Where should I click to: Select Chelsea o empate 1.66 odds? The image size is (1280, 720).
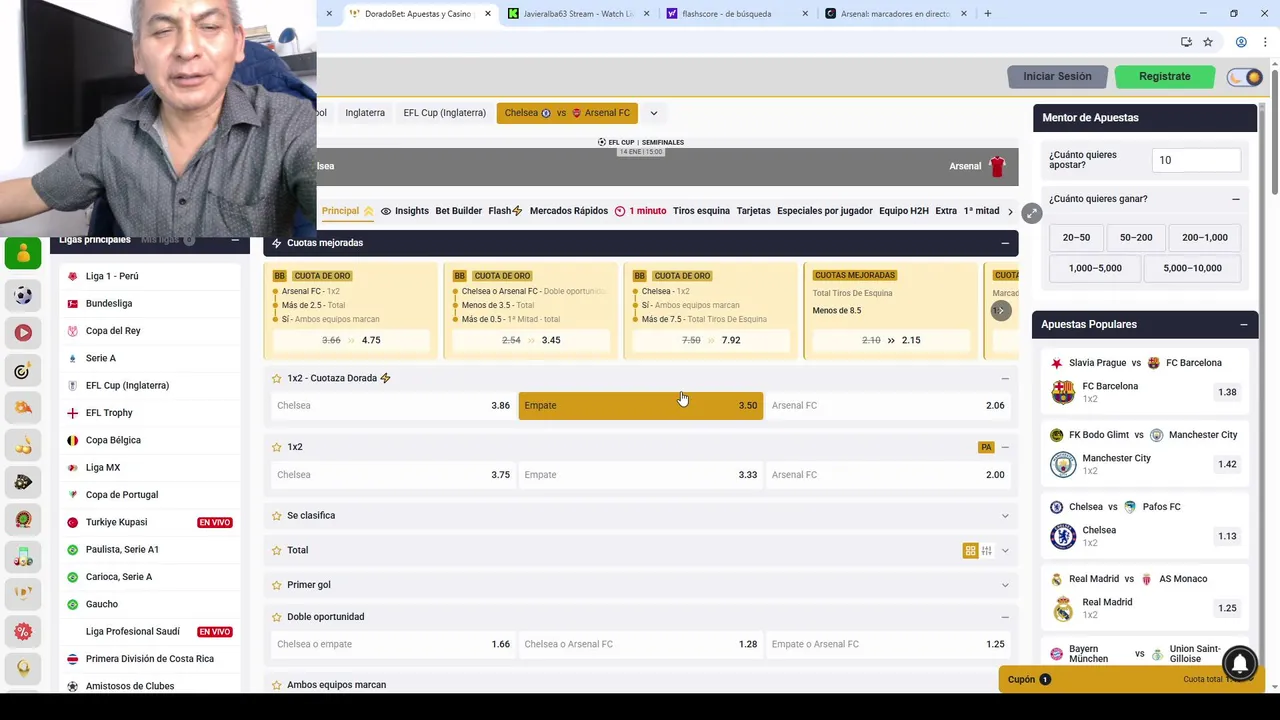click(393, 644)
